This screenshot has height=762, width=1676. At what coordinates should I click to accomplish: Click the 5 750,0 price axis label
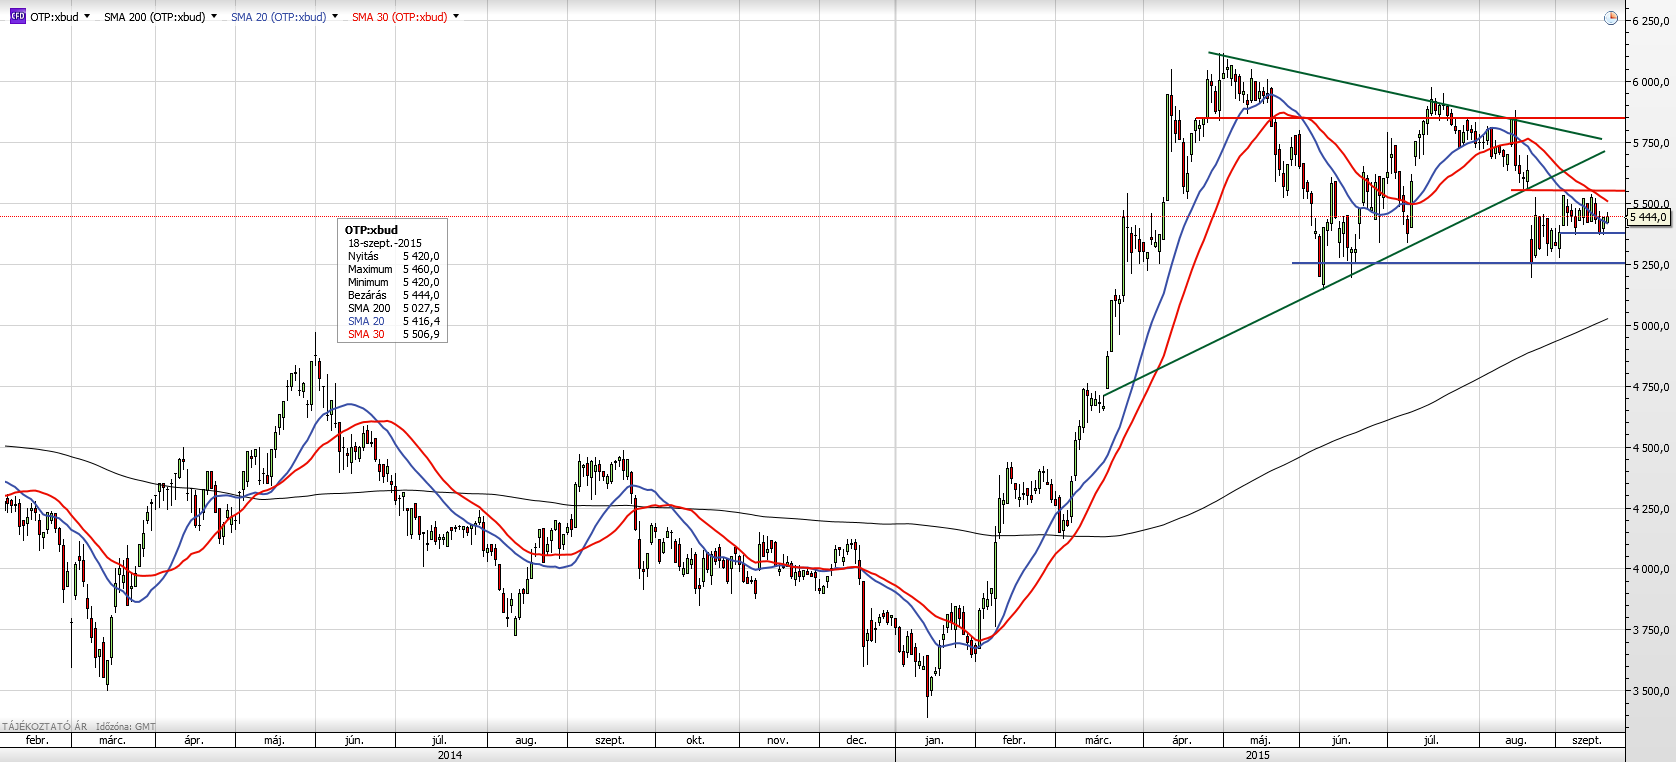1651,143
